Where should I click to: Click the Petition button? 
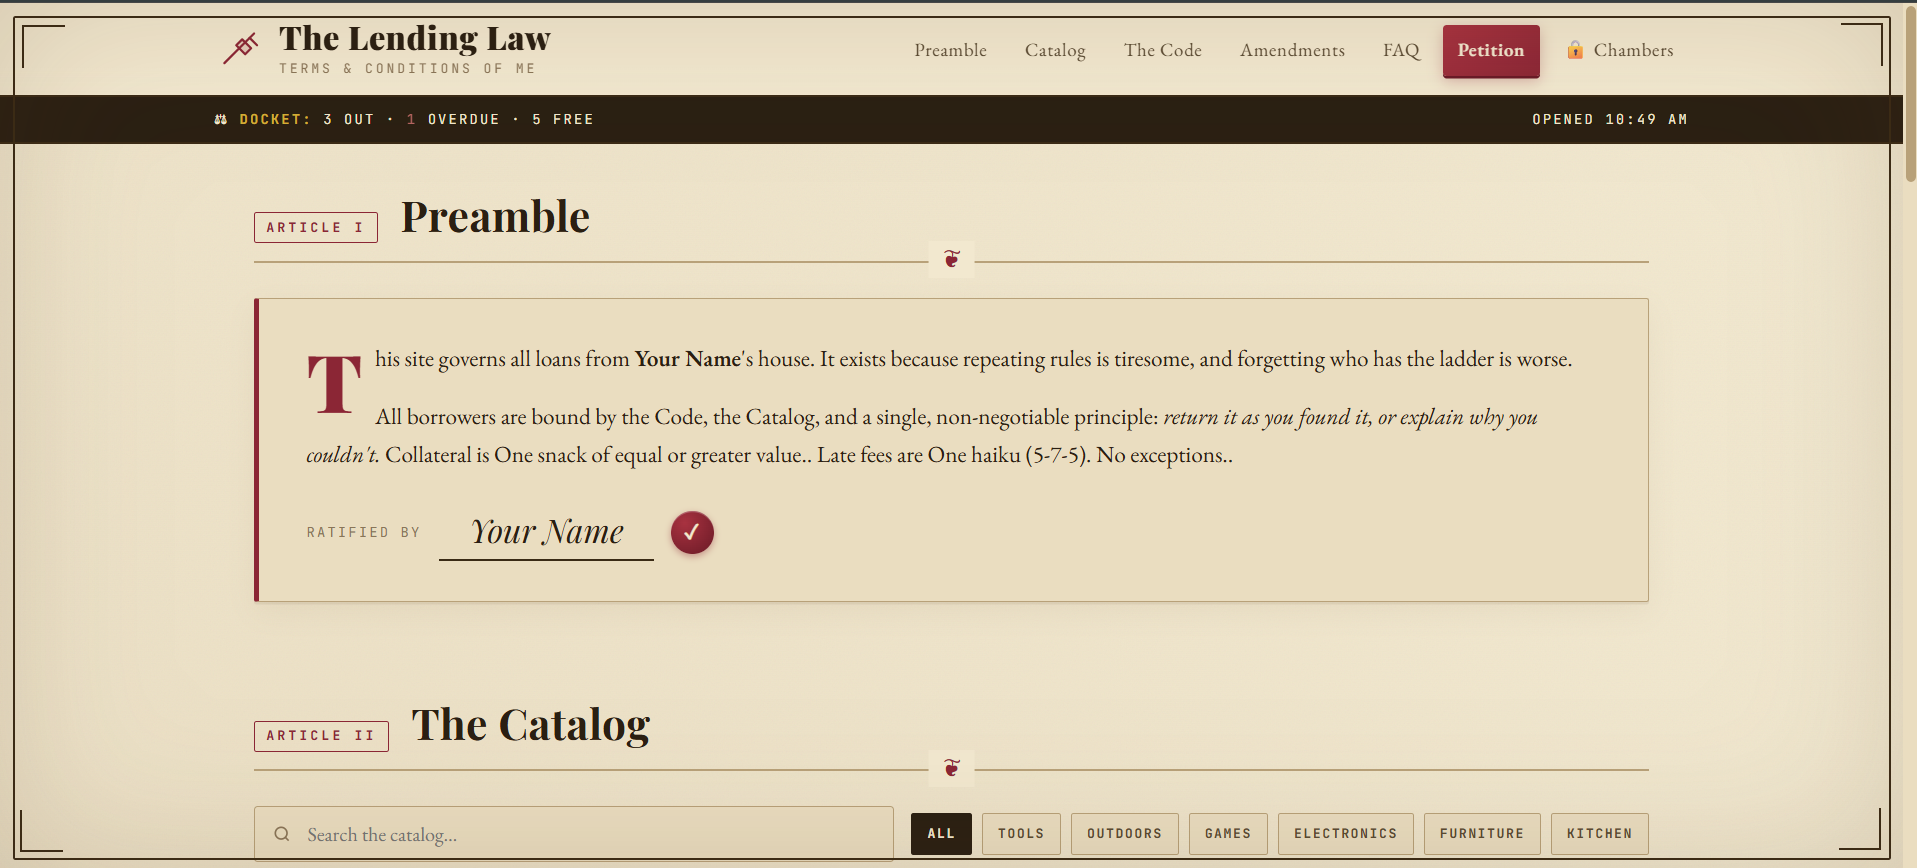point(1491,51)
